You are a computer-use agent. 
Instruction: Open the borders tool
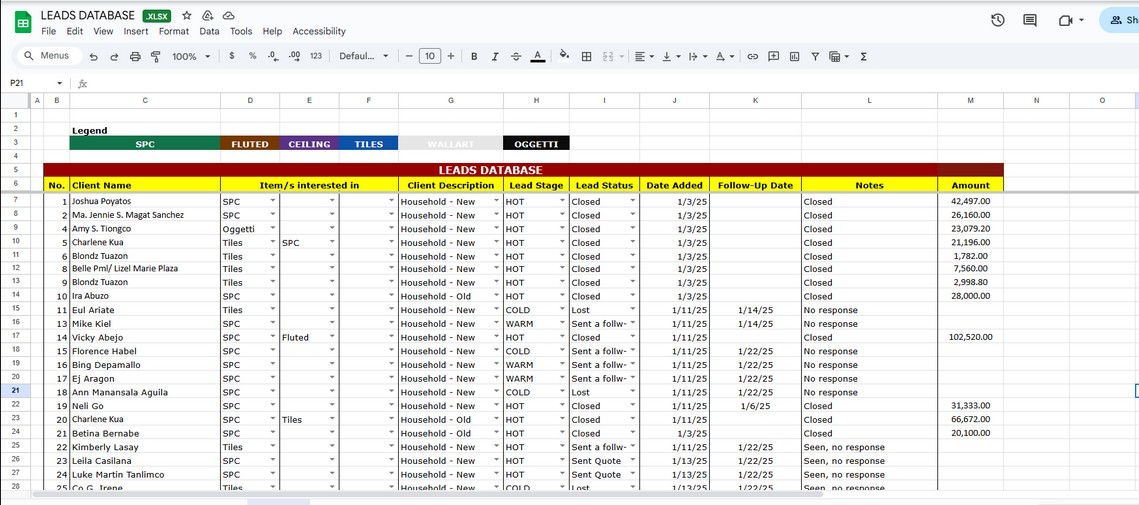coord(587,56)
